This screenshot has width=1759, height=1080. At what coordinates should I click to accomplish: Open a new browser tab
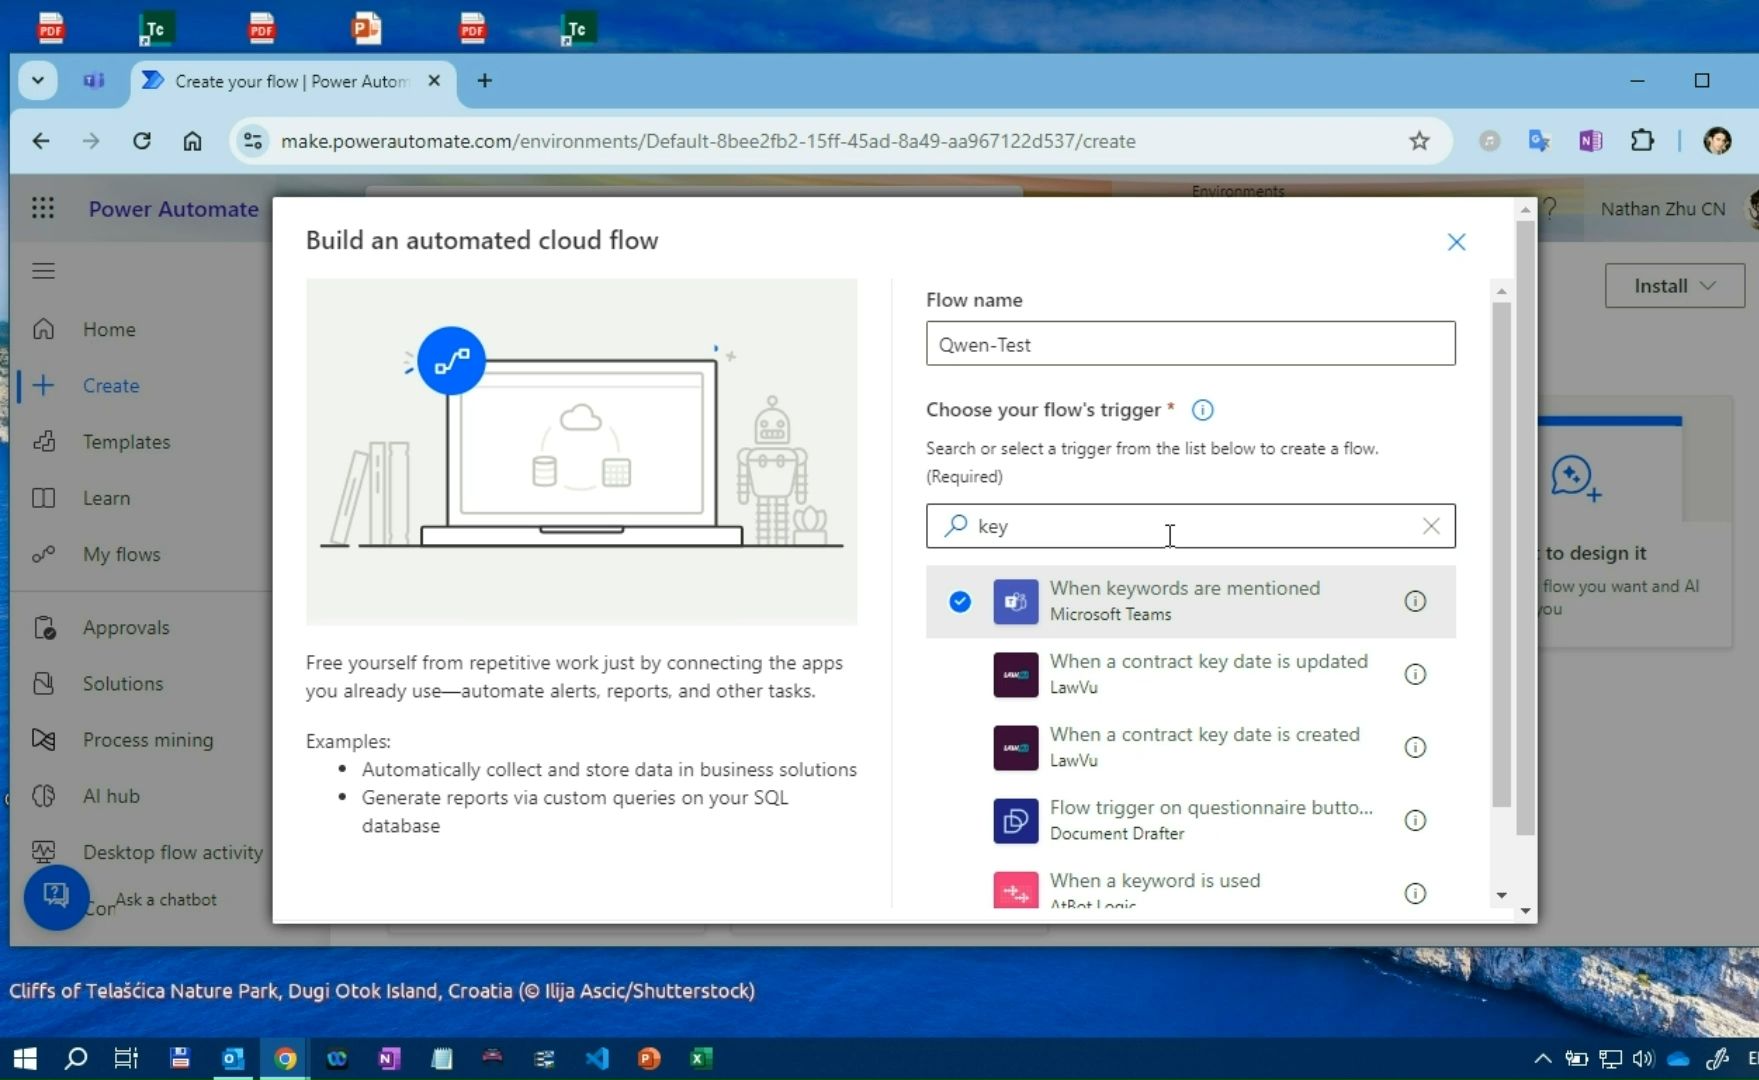click(x=485, y=81)
